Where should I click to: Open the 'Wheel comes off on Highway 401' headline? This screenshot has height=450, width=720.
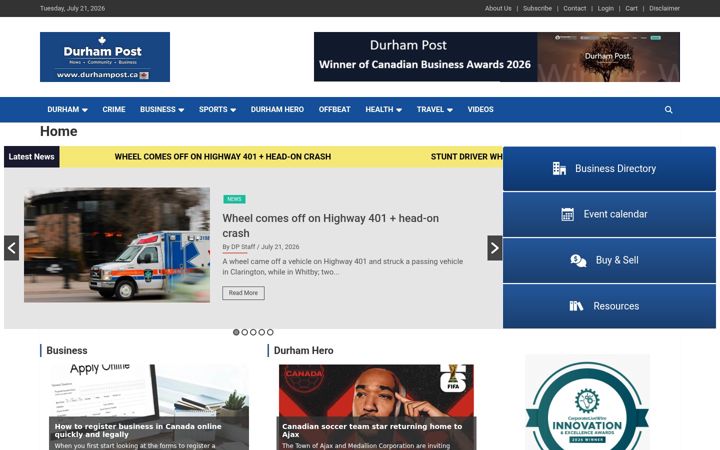[331, 225]
